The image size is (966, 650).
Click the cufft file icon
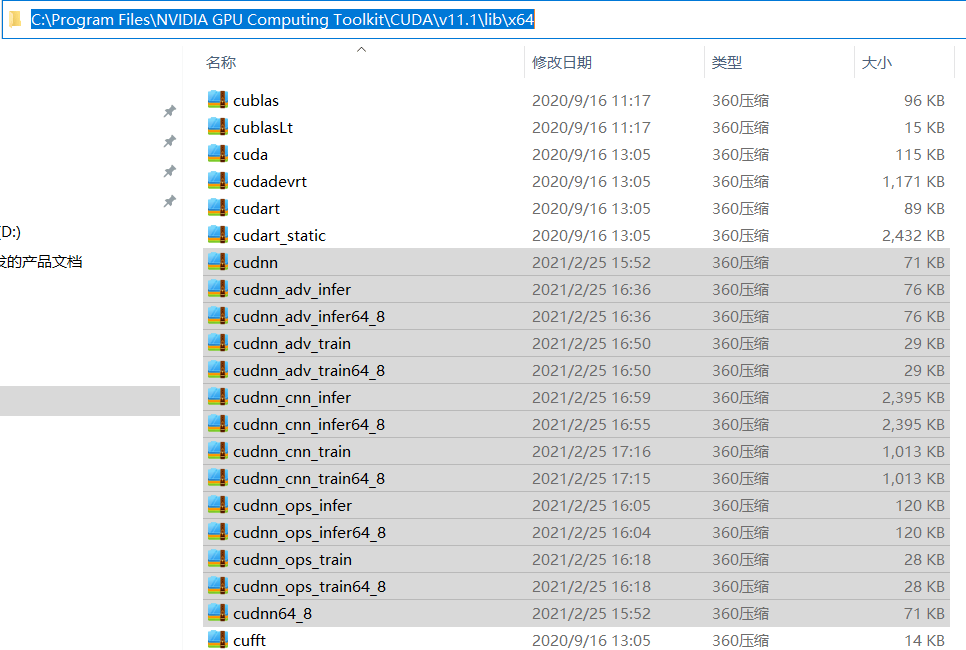[x=218, y=640]
